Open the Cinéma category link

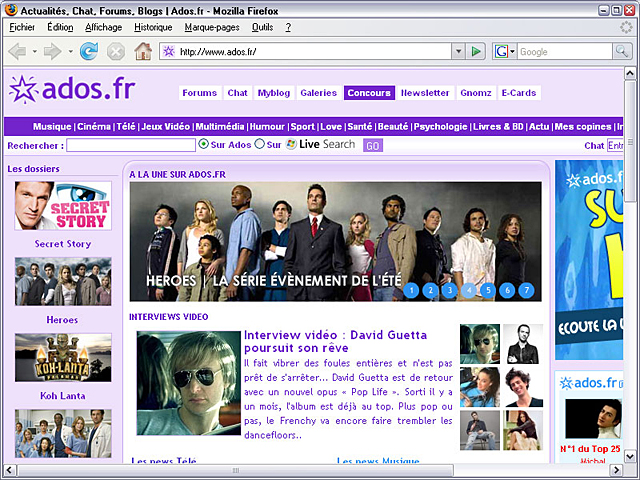click(94, 127)
